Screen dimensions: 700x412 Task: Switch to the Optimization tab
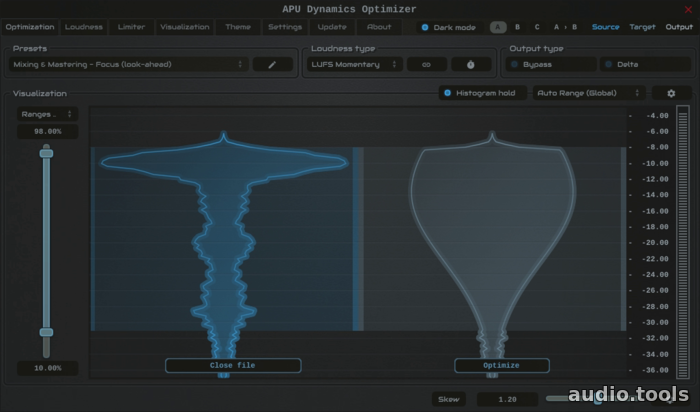coord(30,27)
